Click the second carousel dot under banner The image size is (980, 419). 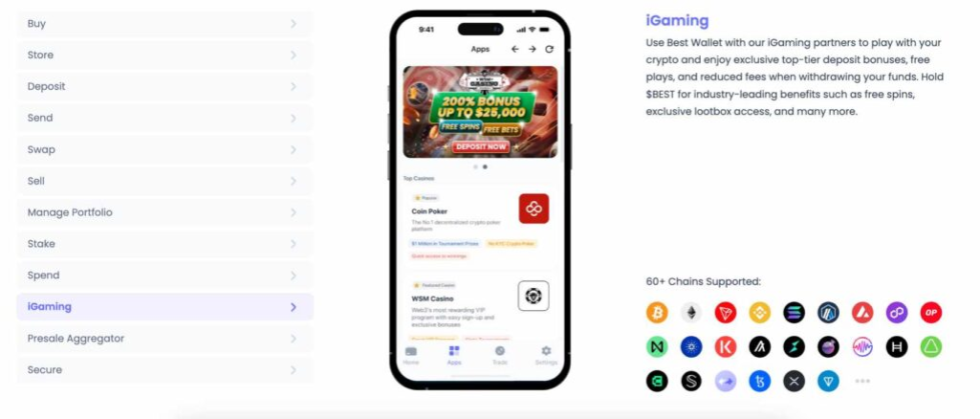485,167
